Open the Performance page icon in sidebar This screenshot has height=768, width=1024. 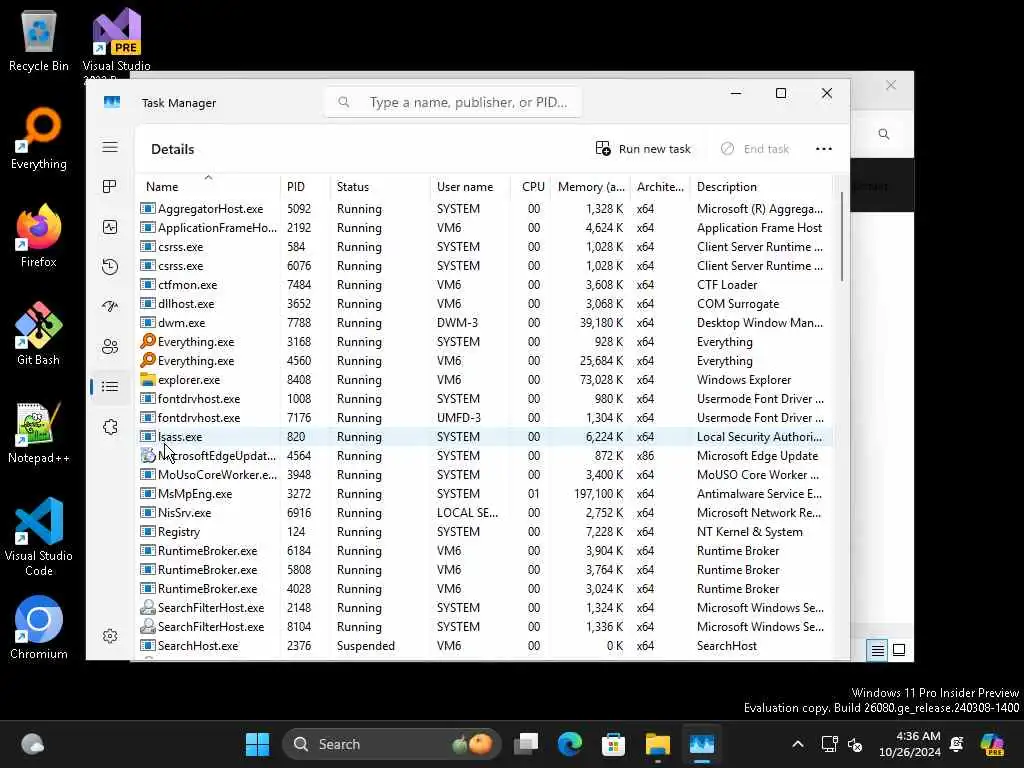pyautogui.click(x=110, y=227)
